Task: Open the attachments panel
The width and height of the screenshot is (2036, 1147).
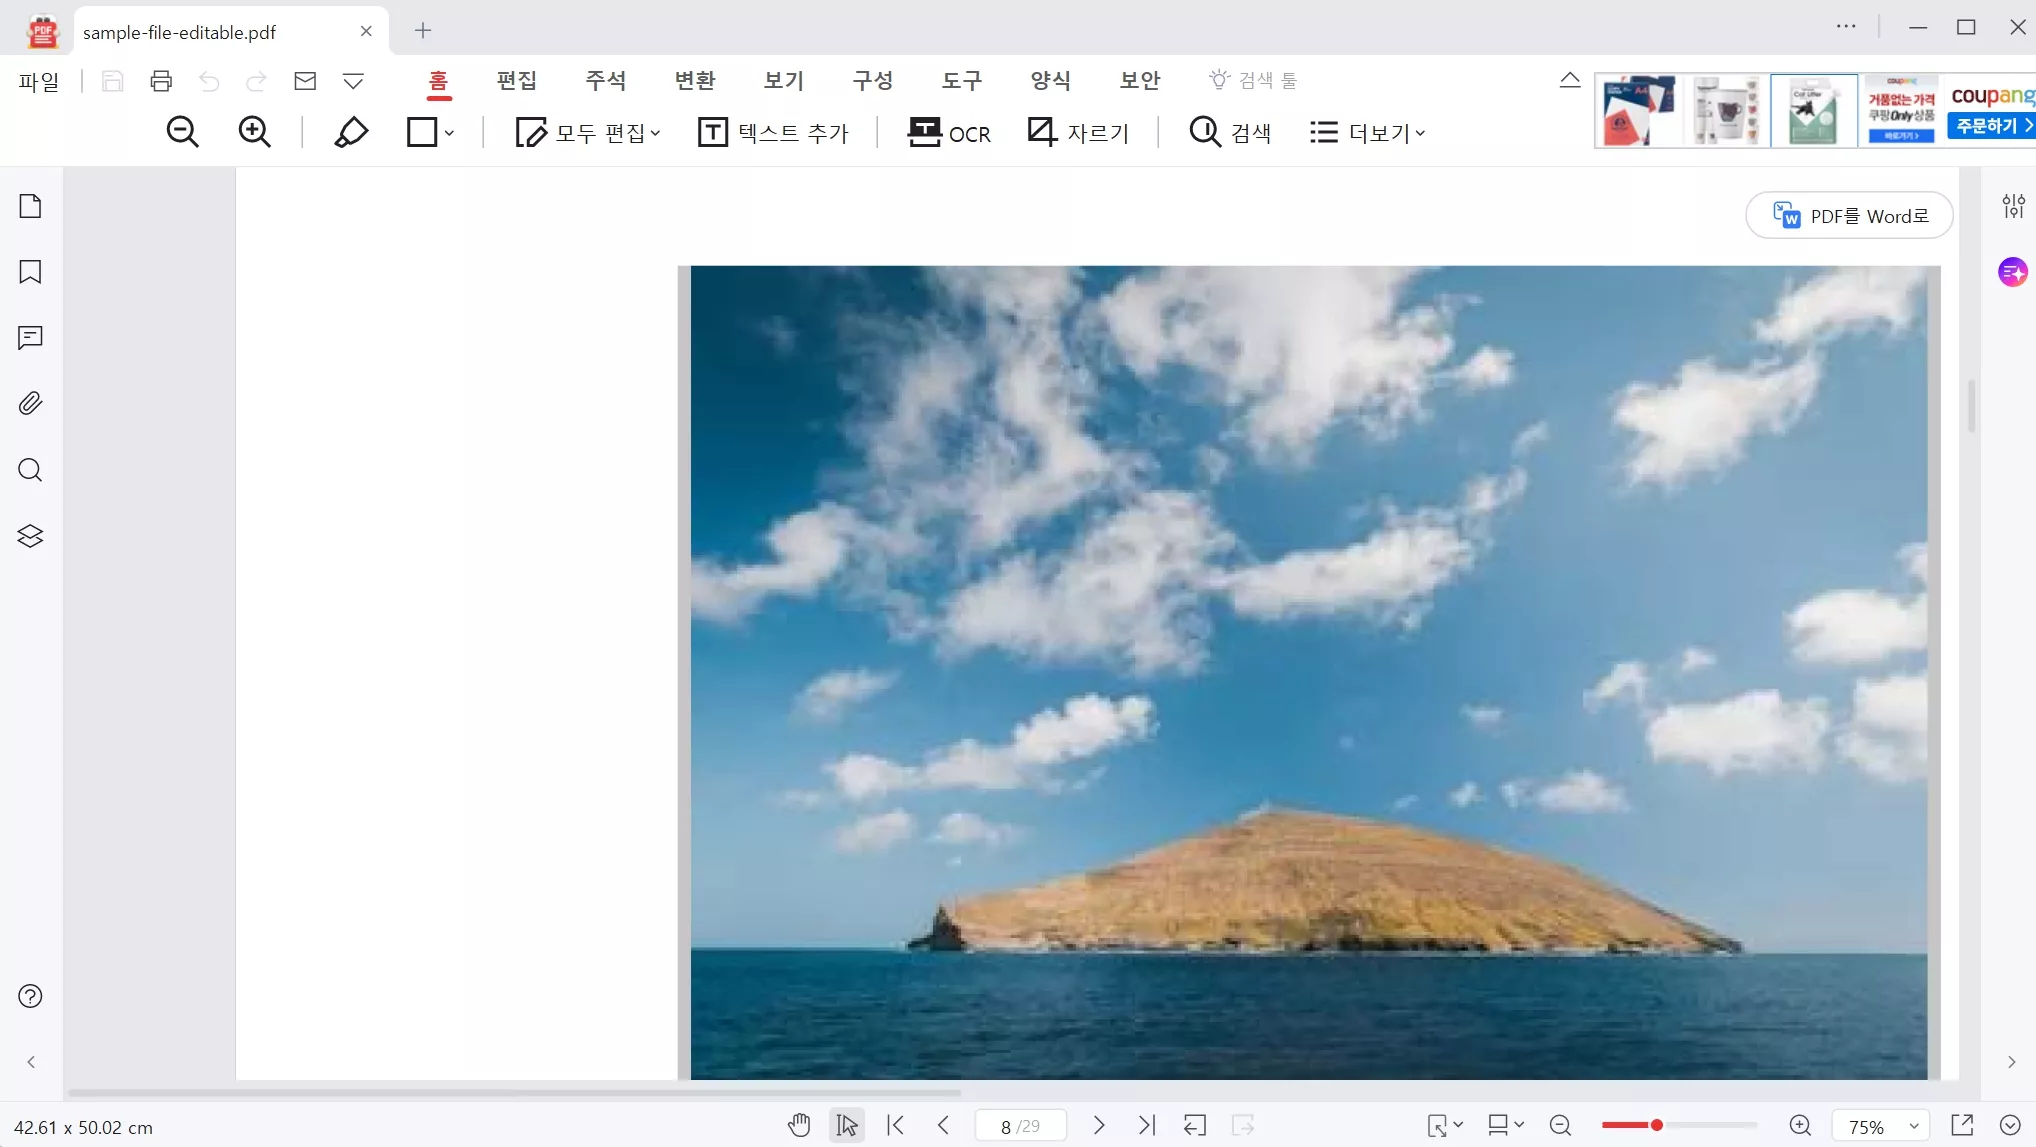Action: coord(30,402)
